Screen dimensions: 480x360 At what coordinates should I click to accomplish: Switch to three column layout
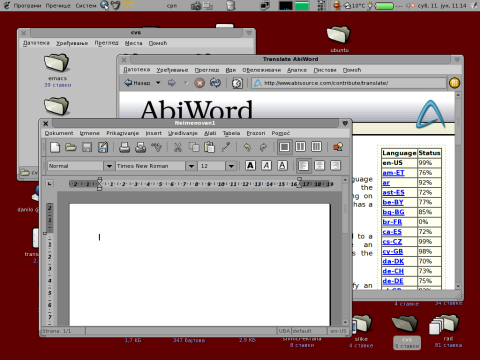316,147
